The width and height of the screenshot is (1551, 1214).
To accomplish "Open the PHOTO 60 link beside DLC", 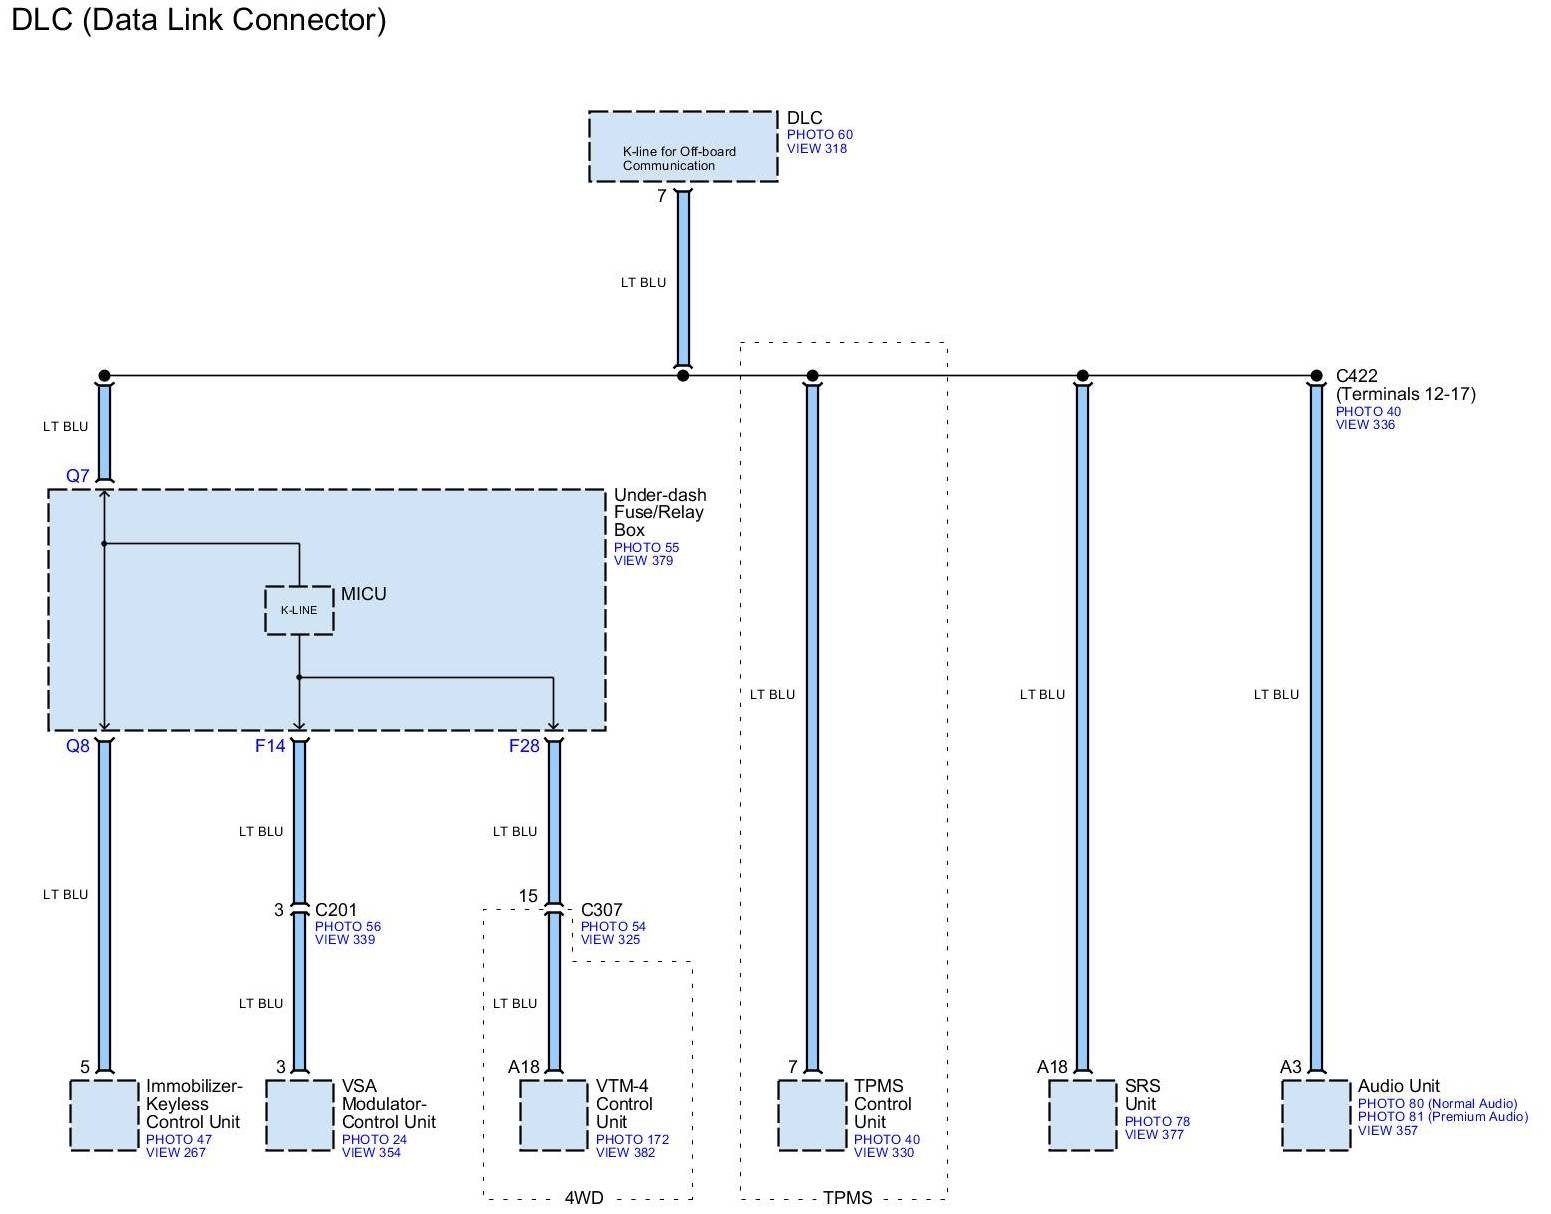I will (x=819, y=135).
